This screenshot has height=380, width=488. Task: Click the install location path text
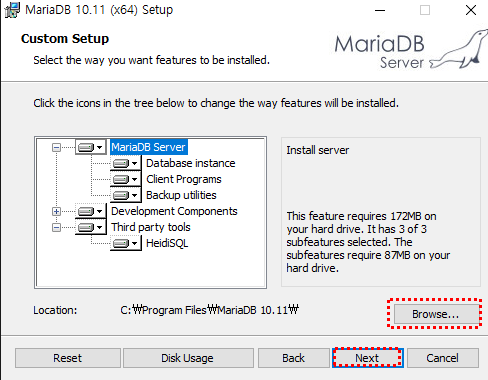tap(209, 310)
